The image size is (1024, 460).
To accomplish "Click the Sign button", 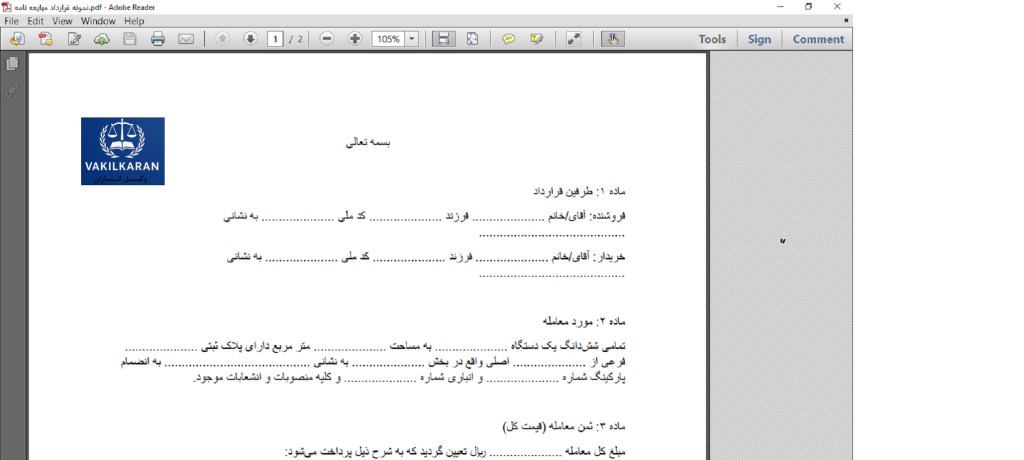I will pos(759,39).
